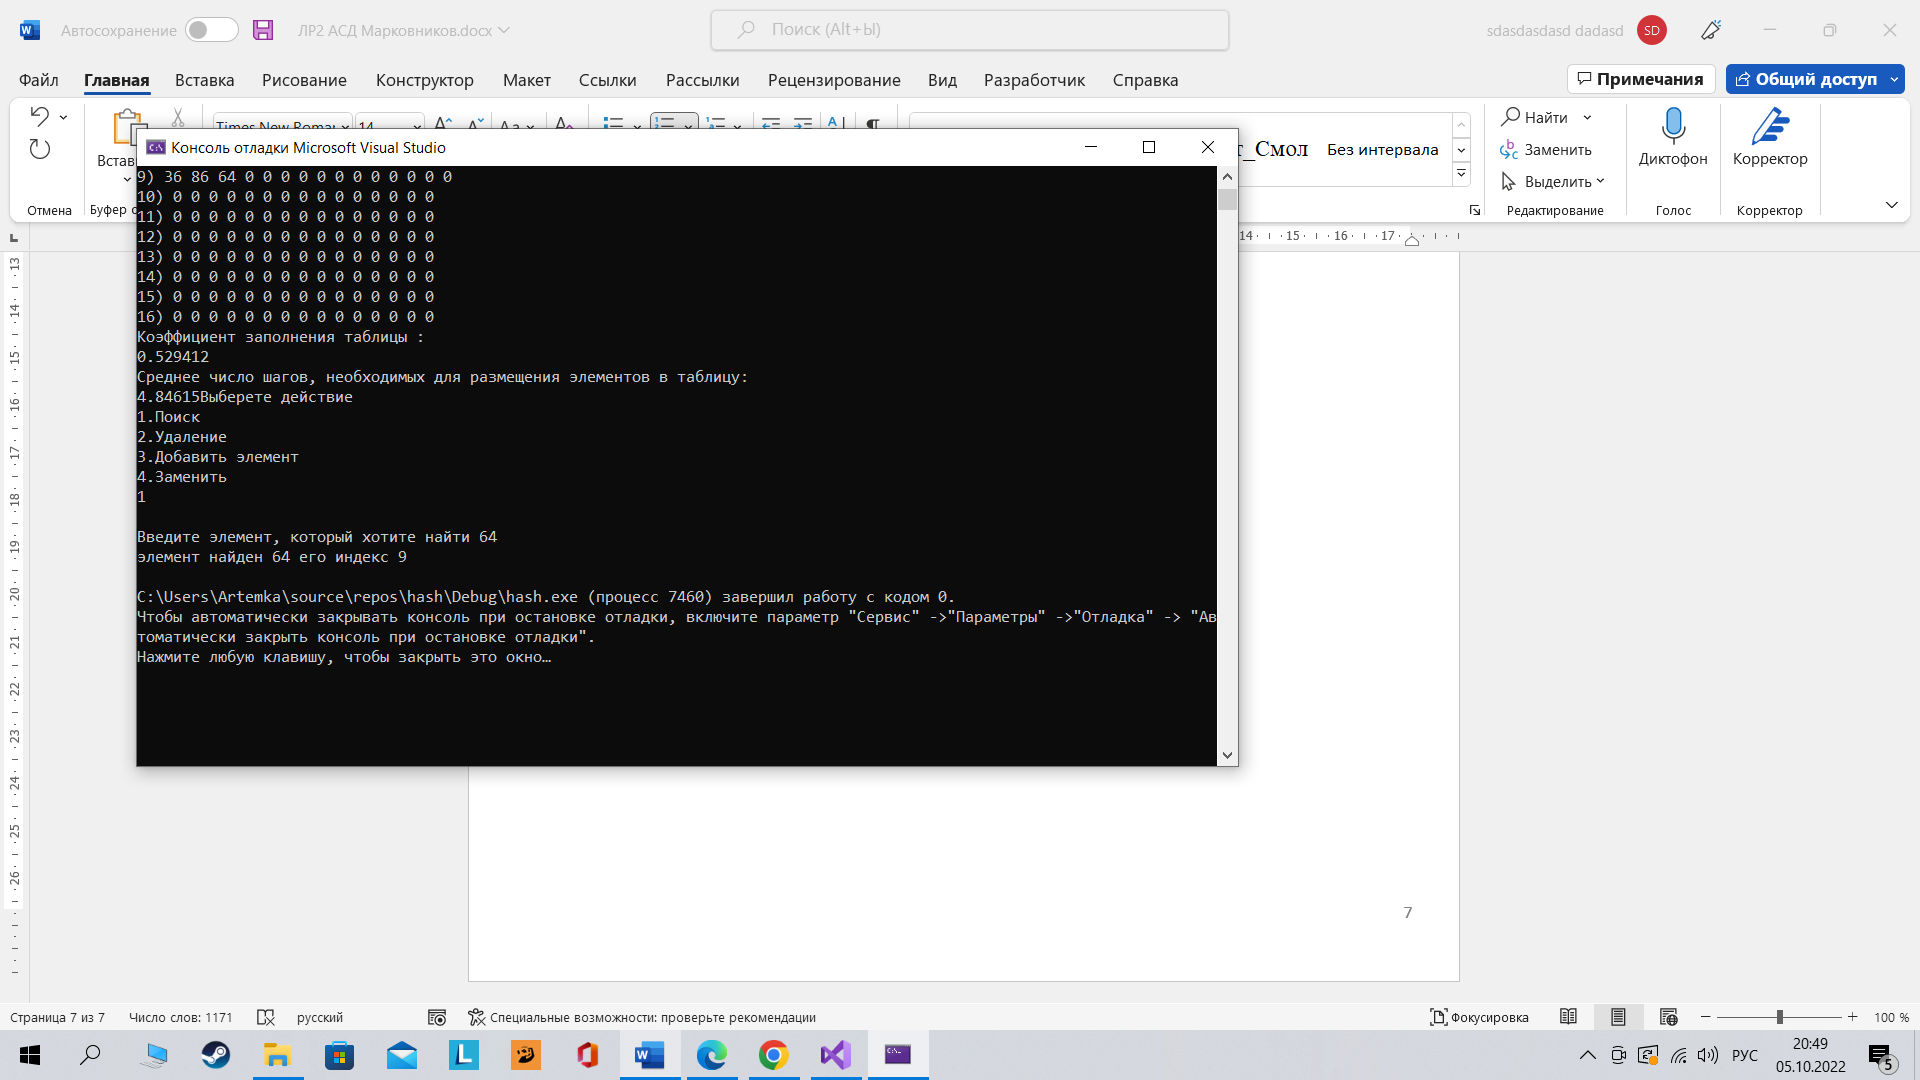Screen dimensions: 1920x1080
Task: Click the 100 % zoom level
Action: click(1891, 1017)
